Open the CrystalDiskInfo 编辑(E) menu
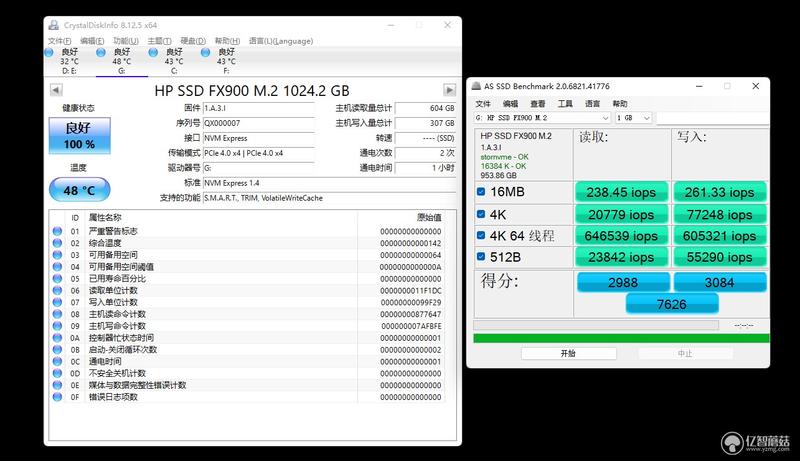Image resolution: width=800 pixels, height=461 pixels. pos(92,41)
